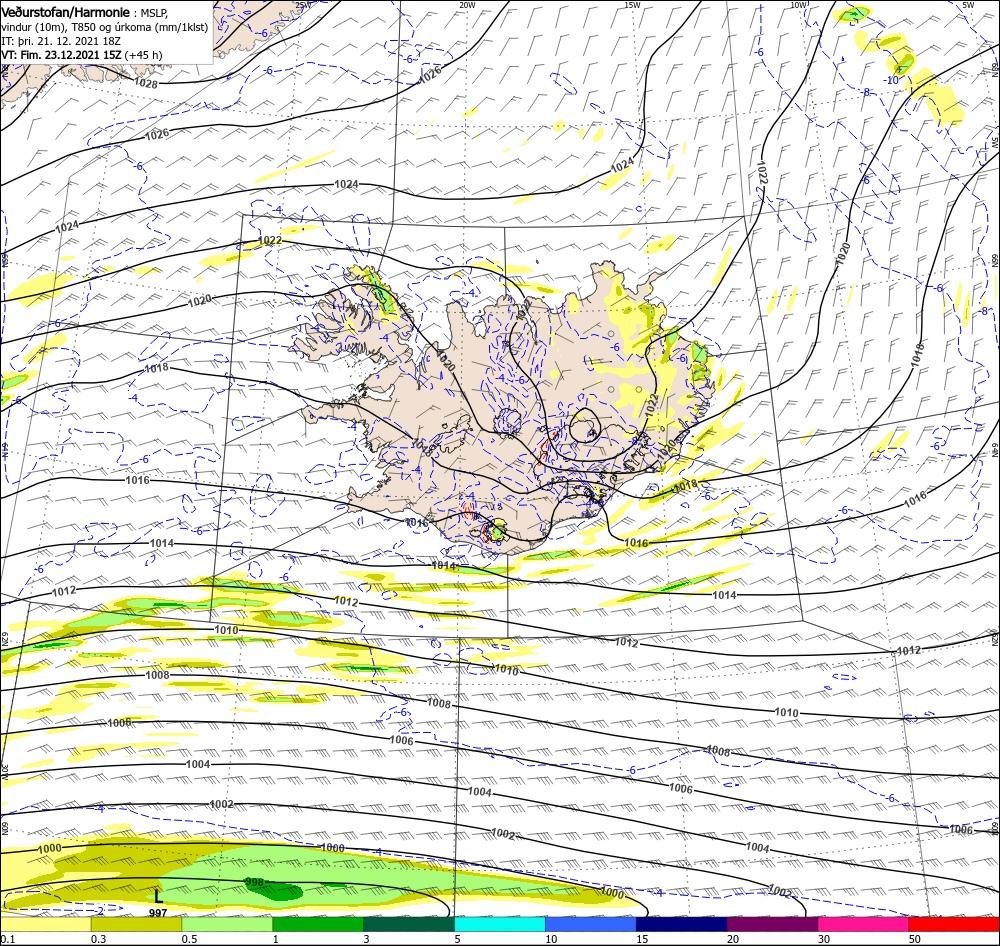The image size is (1000, 946).
Task: Select the green 1–3 mm legend swatch
Action: (318, 924)
